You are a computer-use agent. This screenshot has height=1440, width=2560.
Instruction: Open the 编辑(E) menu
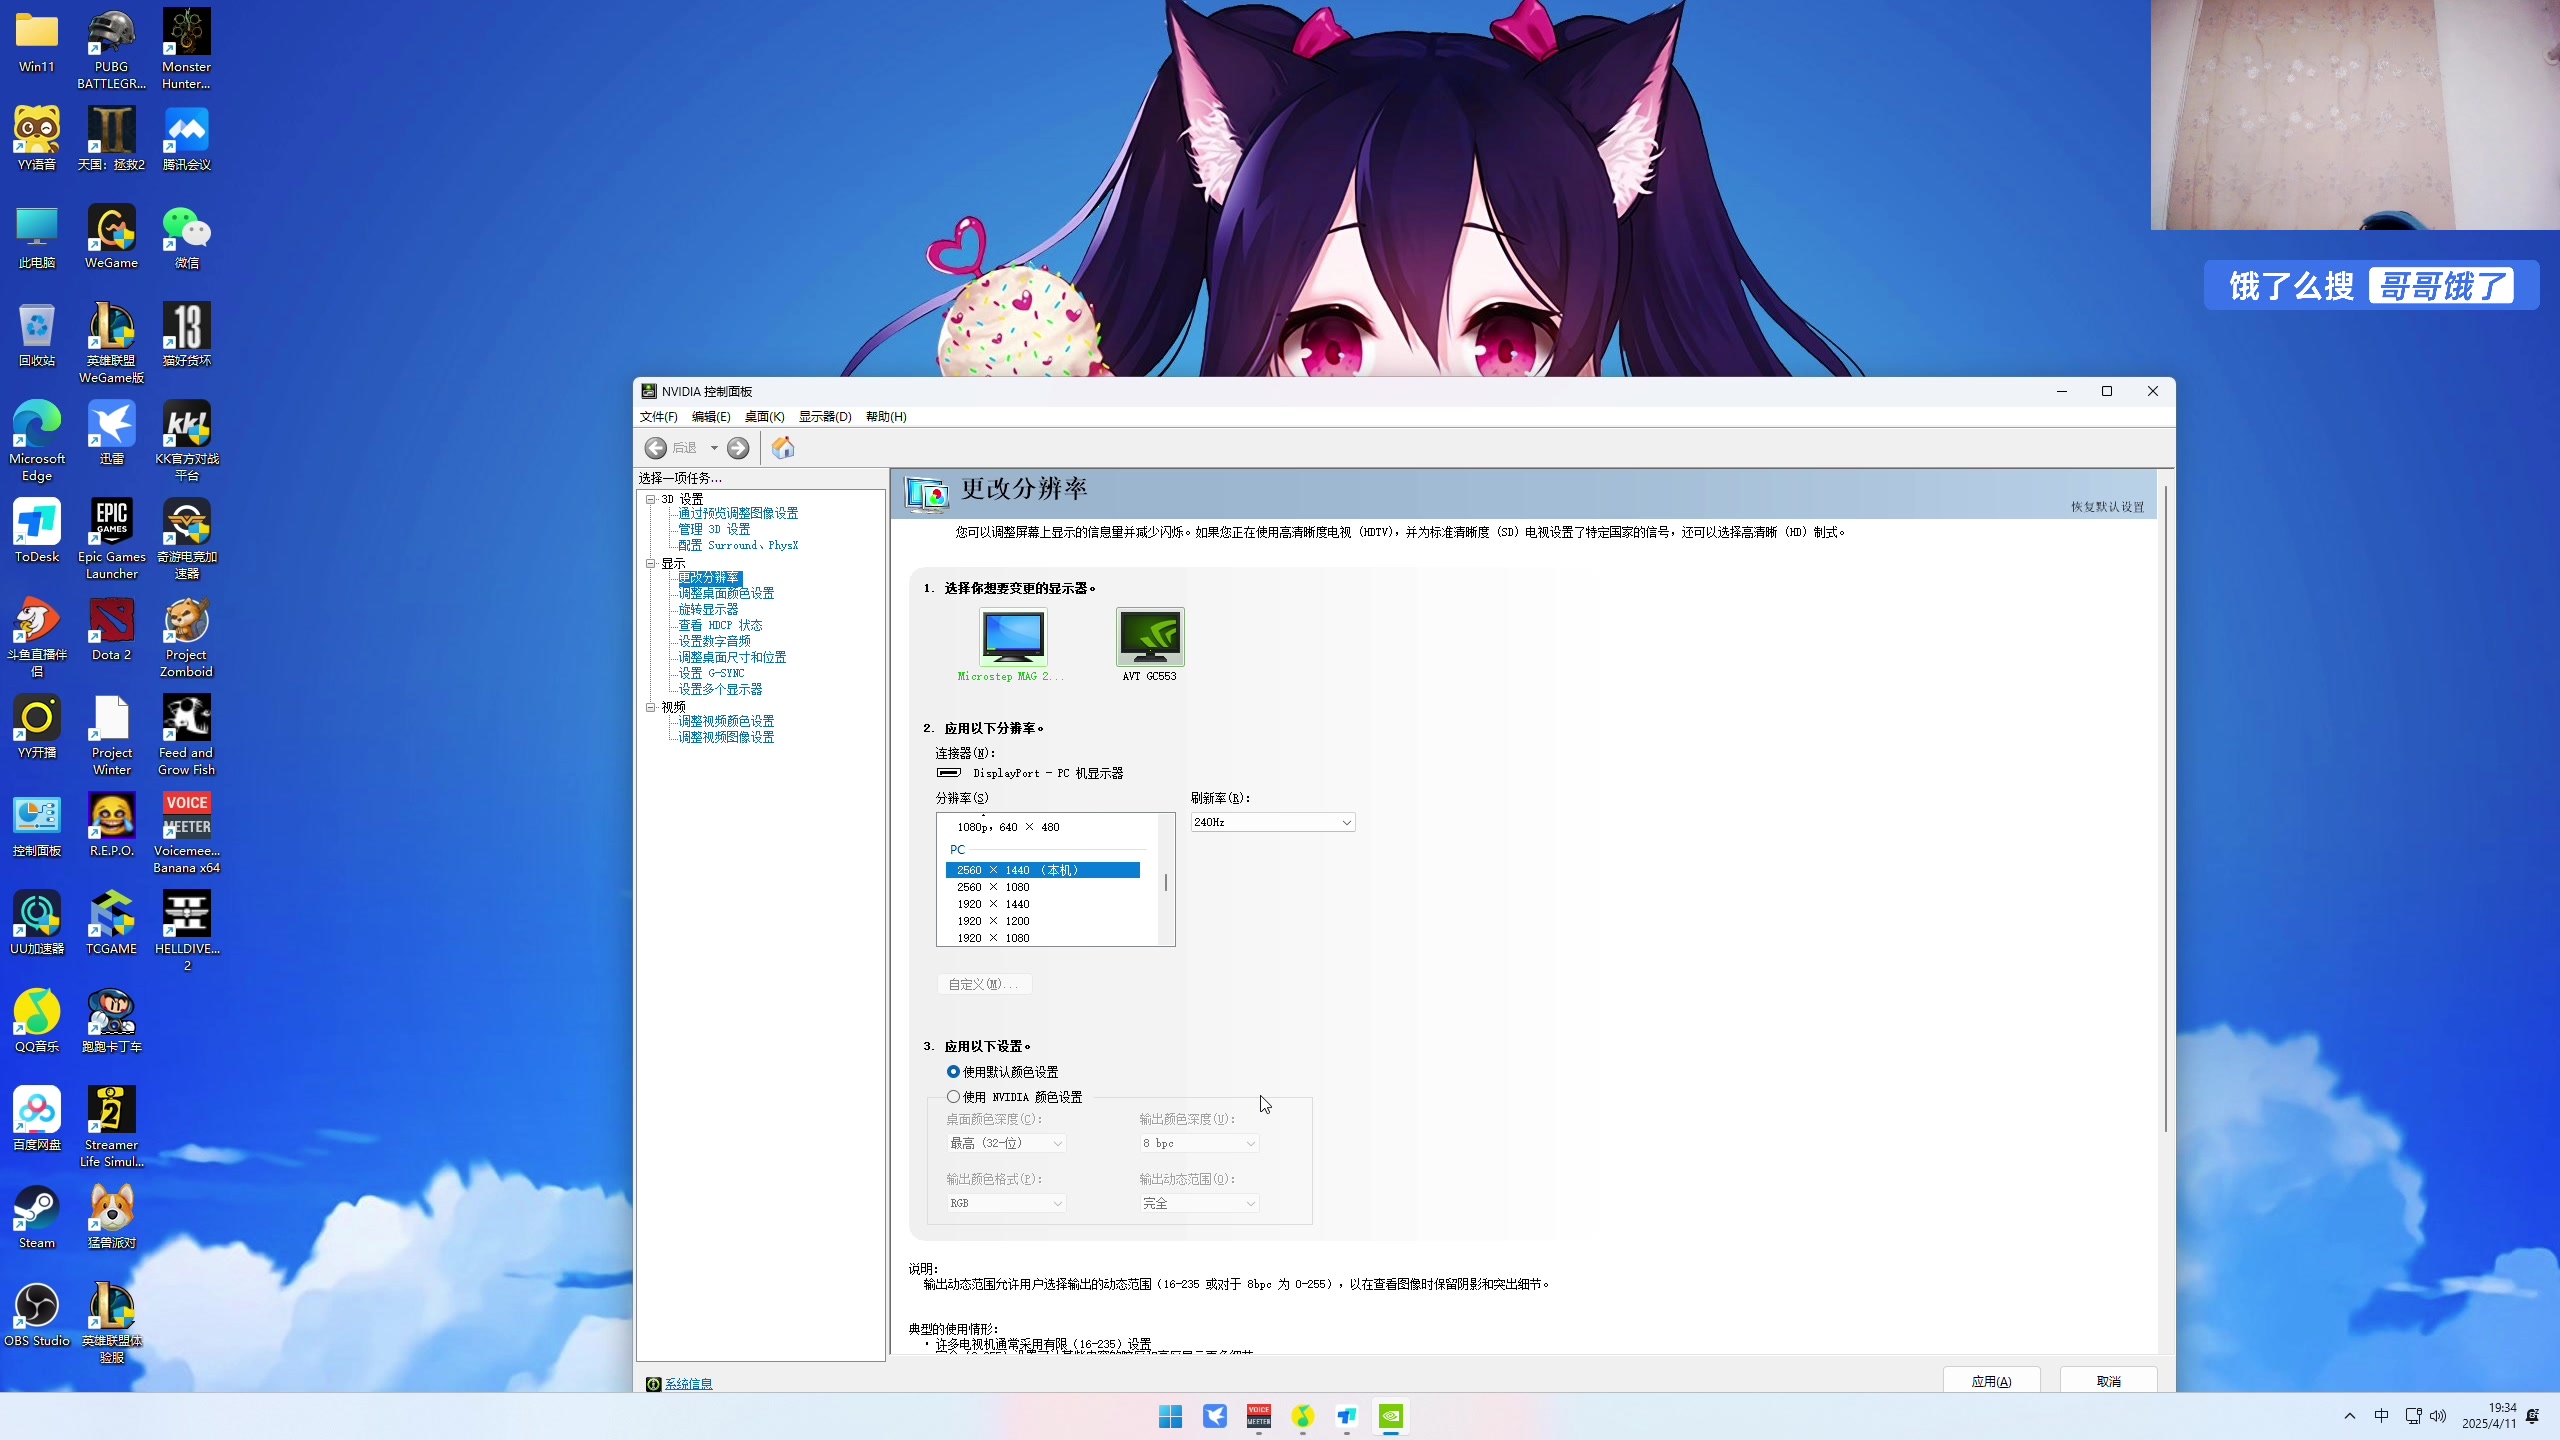pos(711,417)
